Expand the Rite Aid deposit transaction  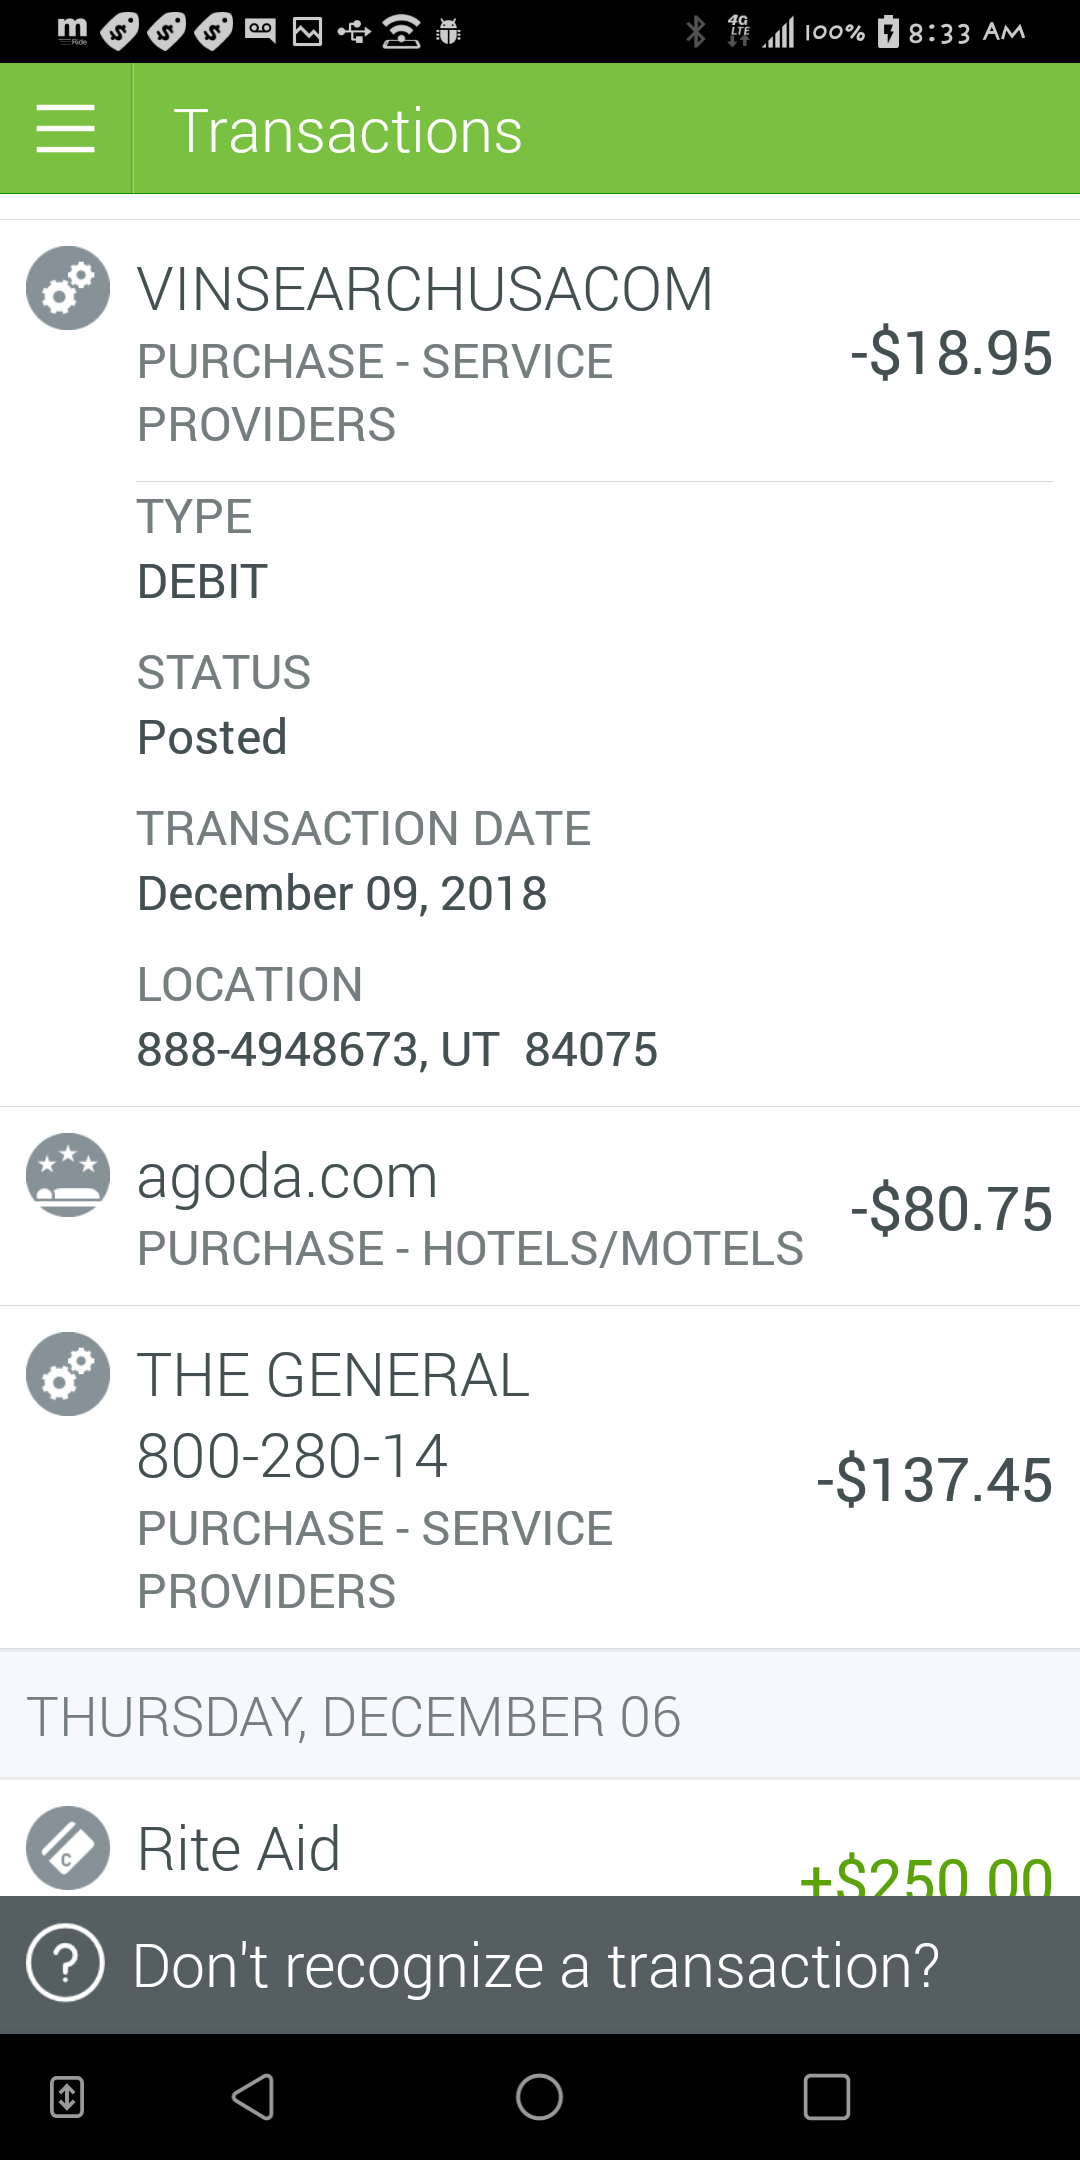point(540,1838)
